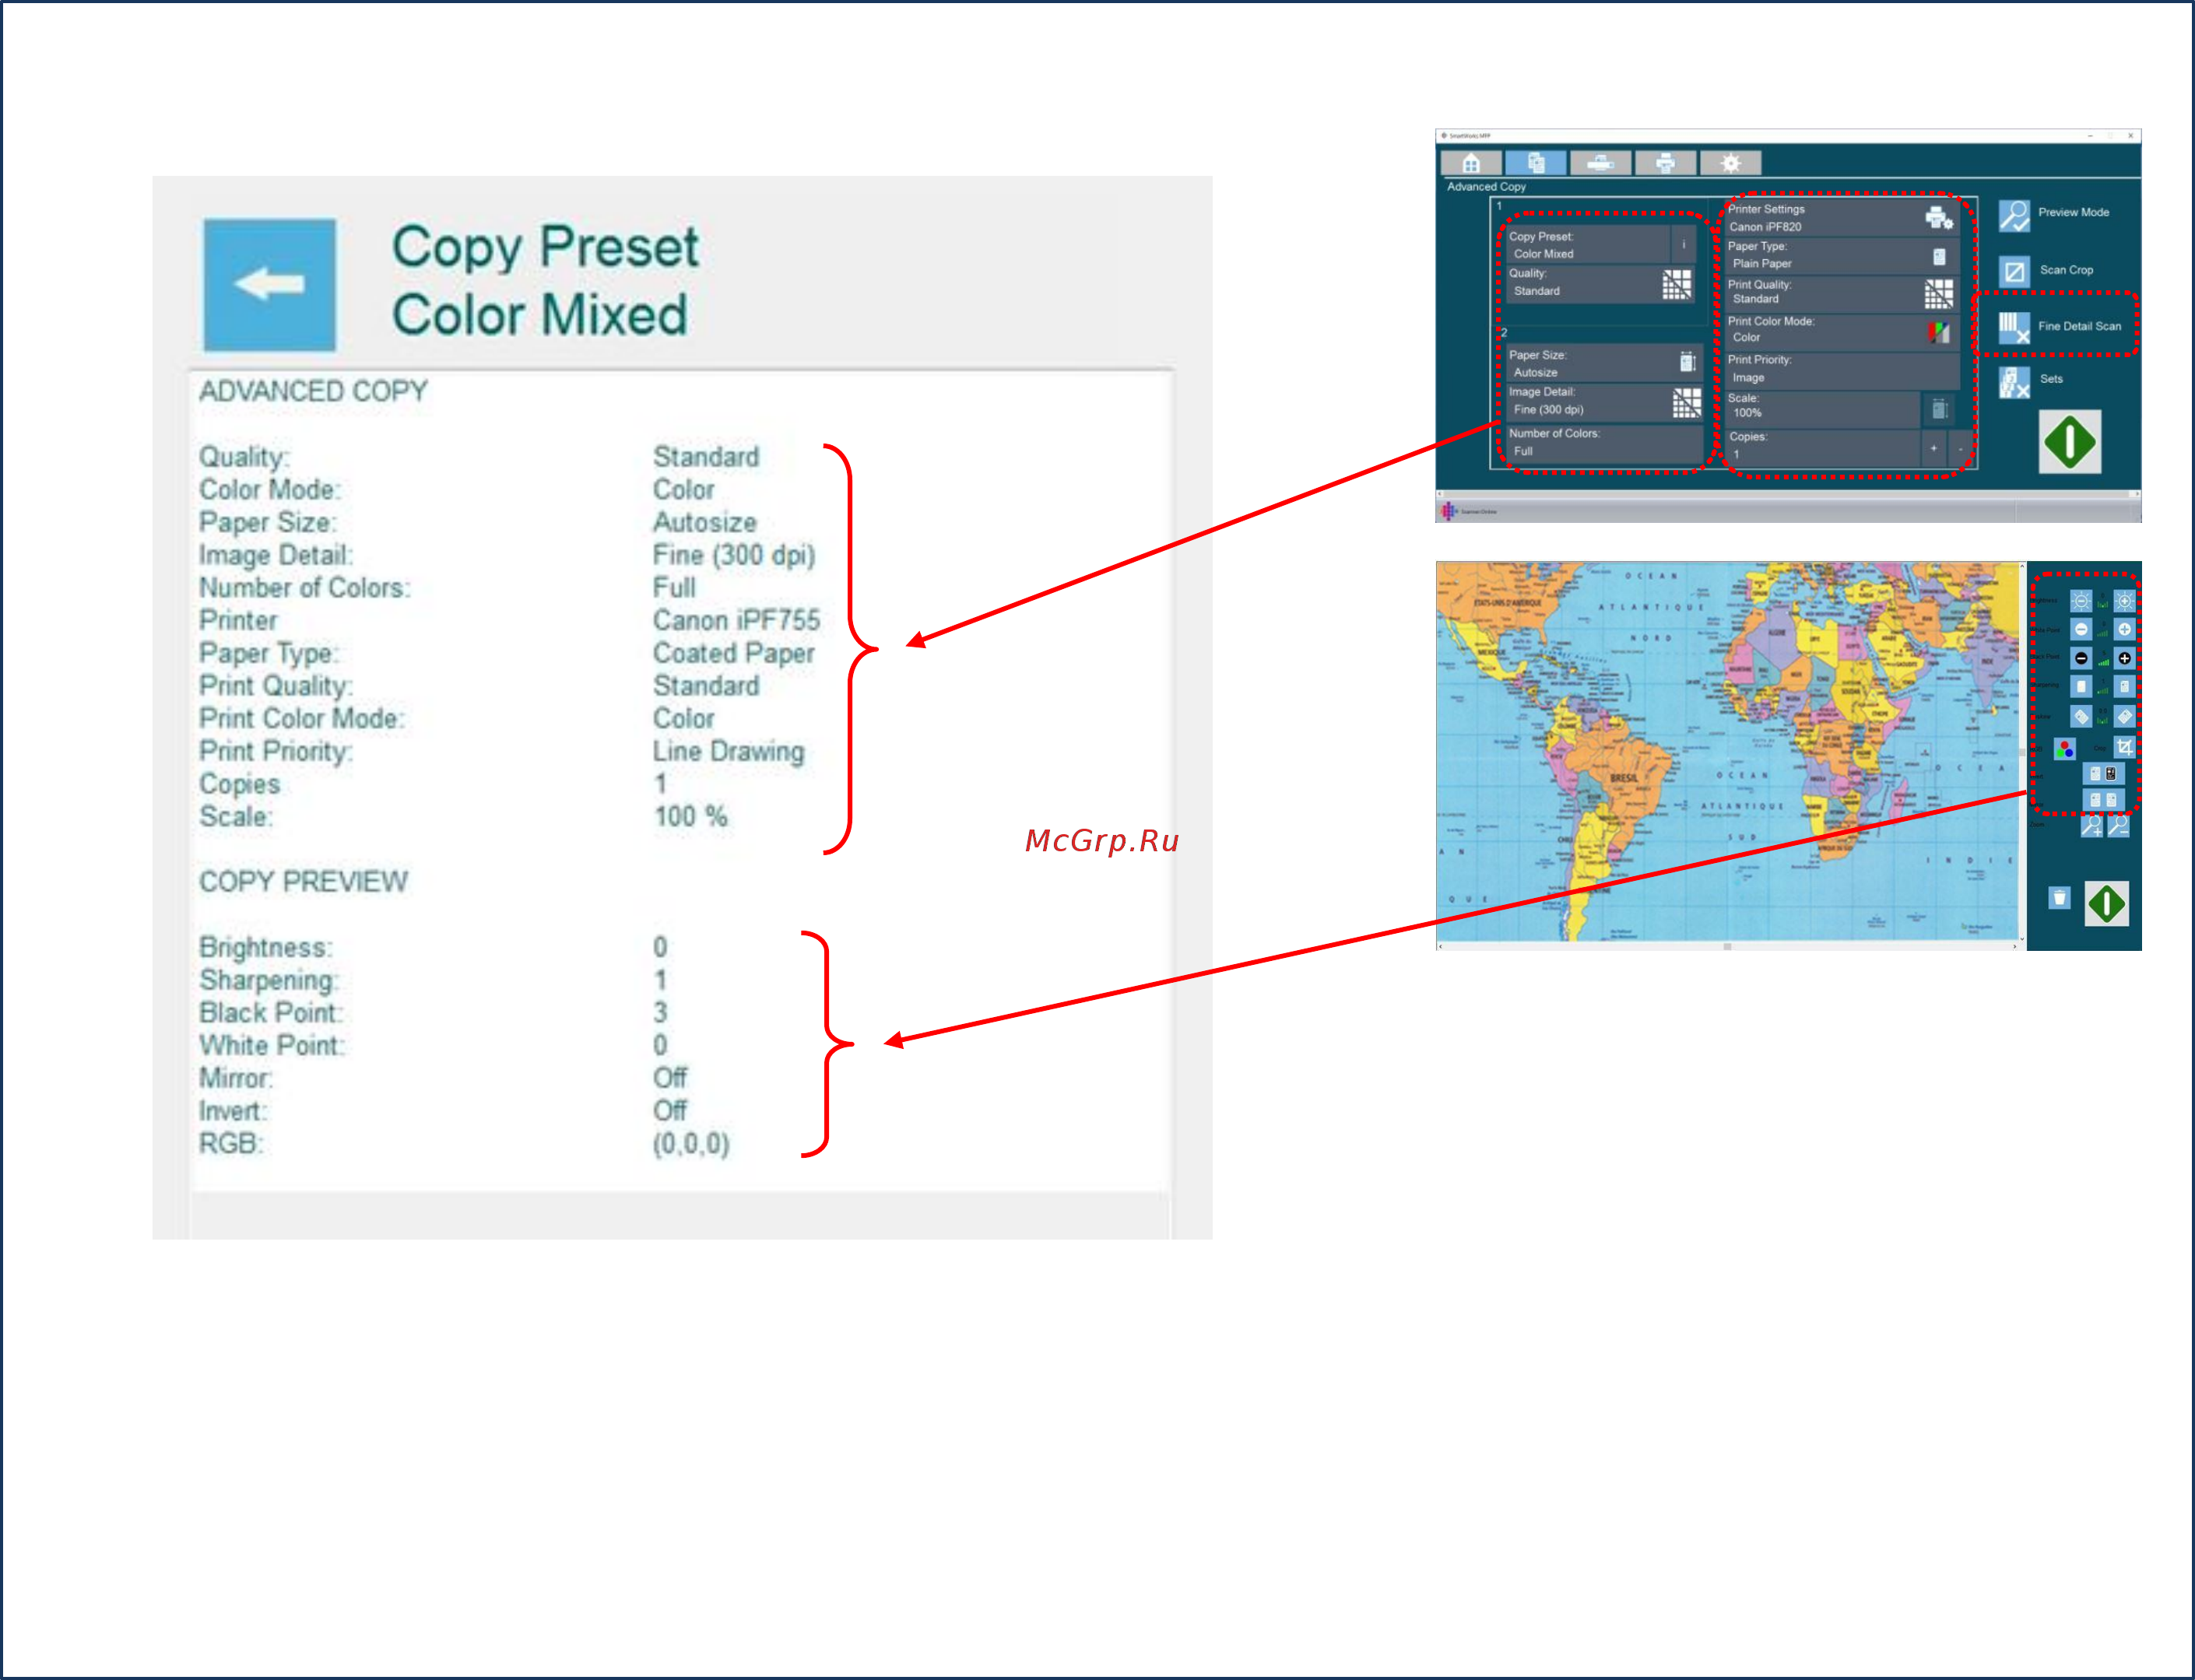Open the Settings gear tab
The image size is (2195, 1680).
(1731, 163)
